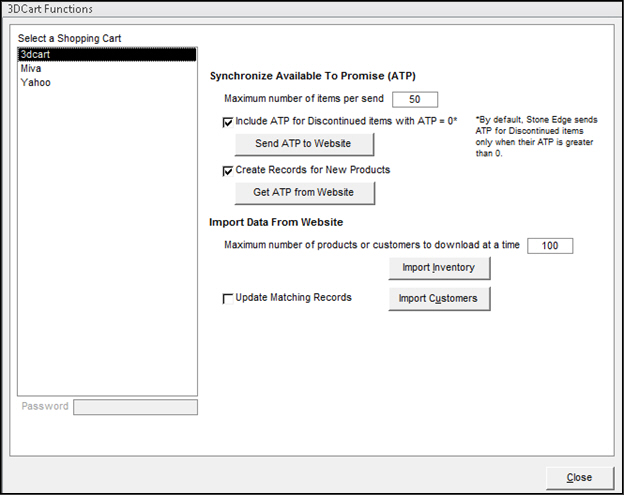Click the Select a Shopping Cart label

coord(69,39)
